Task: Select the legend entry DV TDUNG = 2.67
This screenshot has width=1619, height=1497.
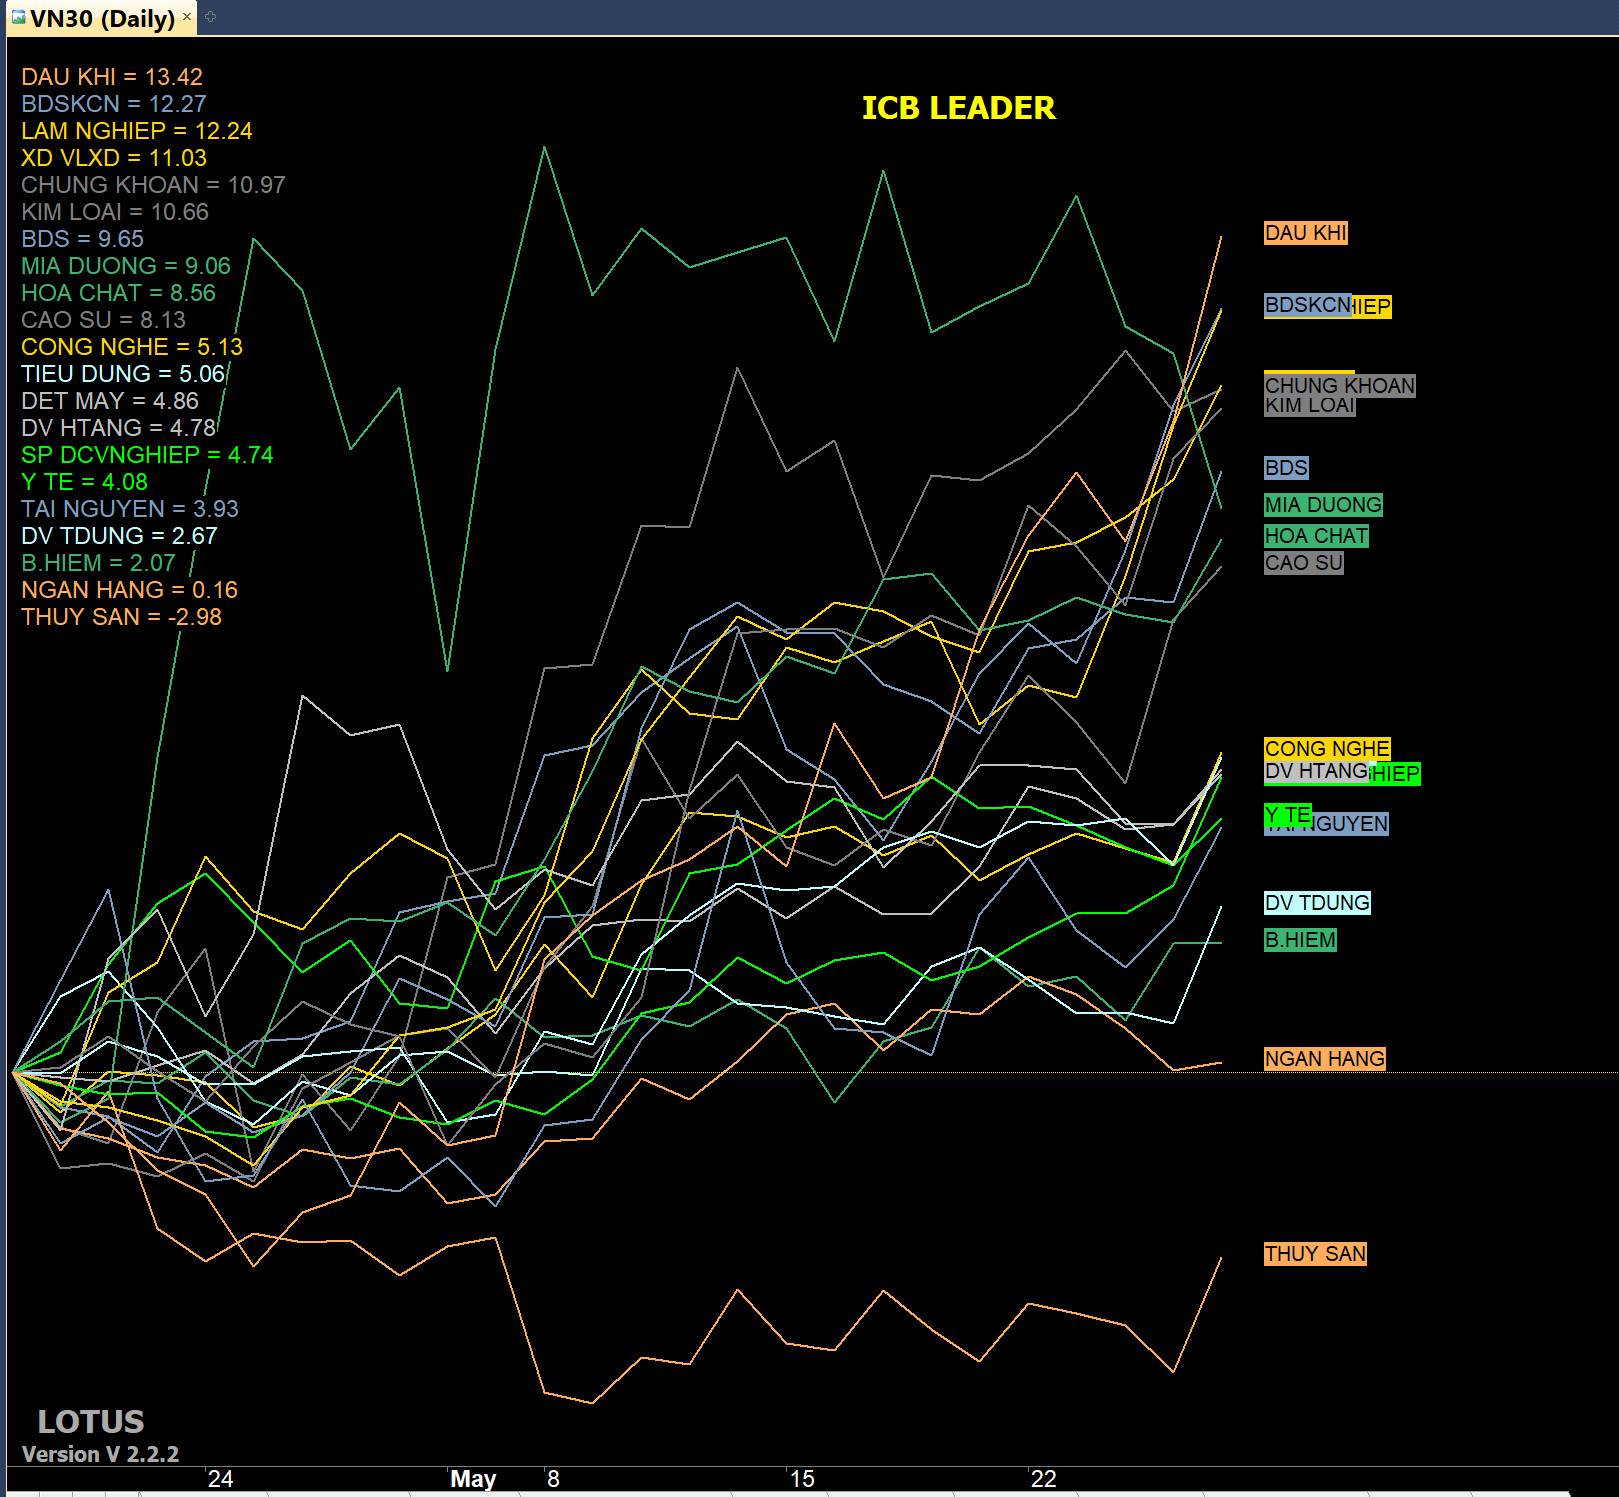Action: [x=119, y=536]
